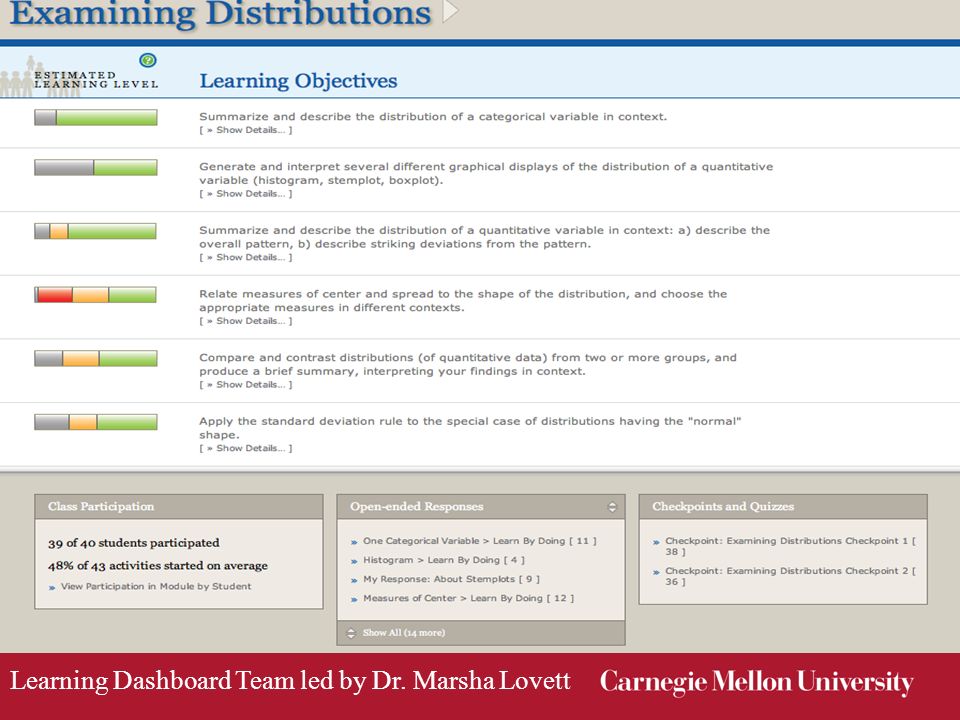This screenshot has height=720, width=960.
Task: Click learning level bar for graphical displays objective
Action: coord(96,167)
